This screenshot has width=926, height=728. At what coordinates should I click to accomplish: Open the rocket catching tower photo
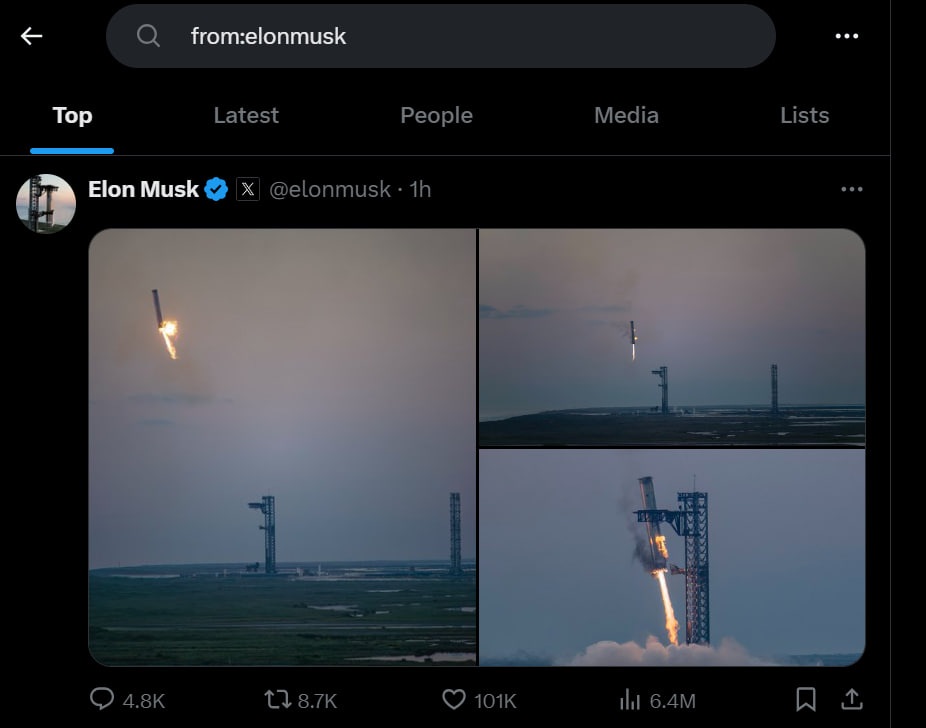point(672,558)
